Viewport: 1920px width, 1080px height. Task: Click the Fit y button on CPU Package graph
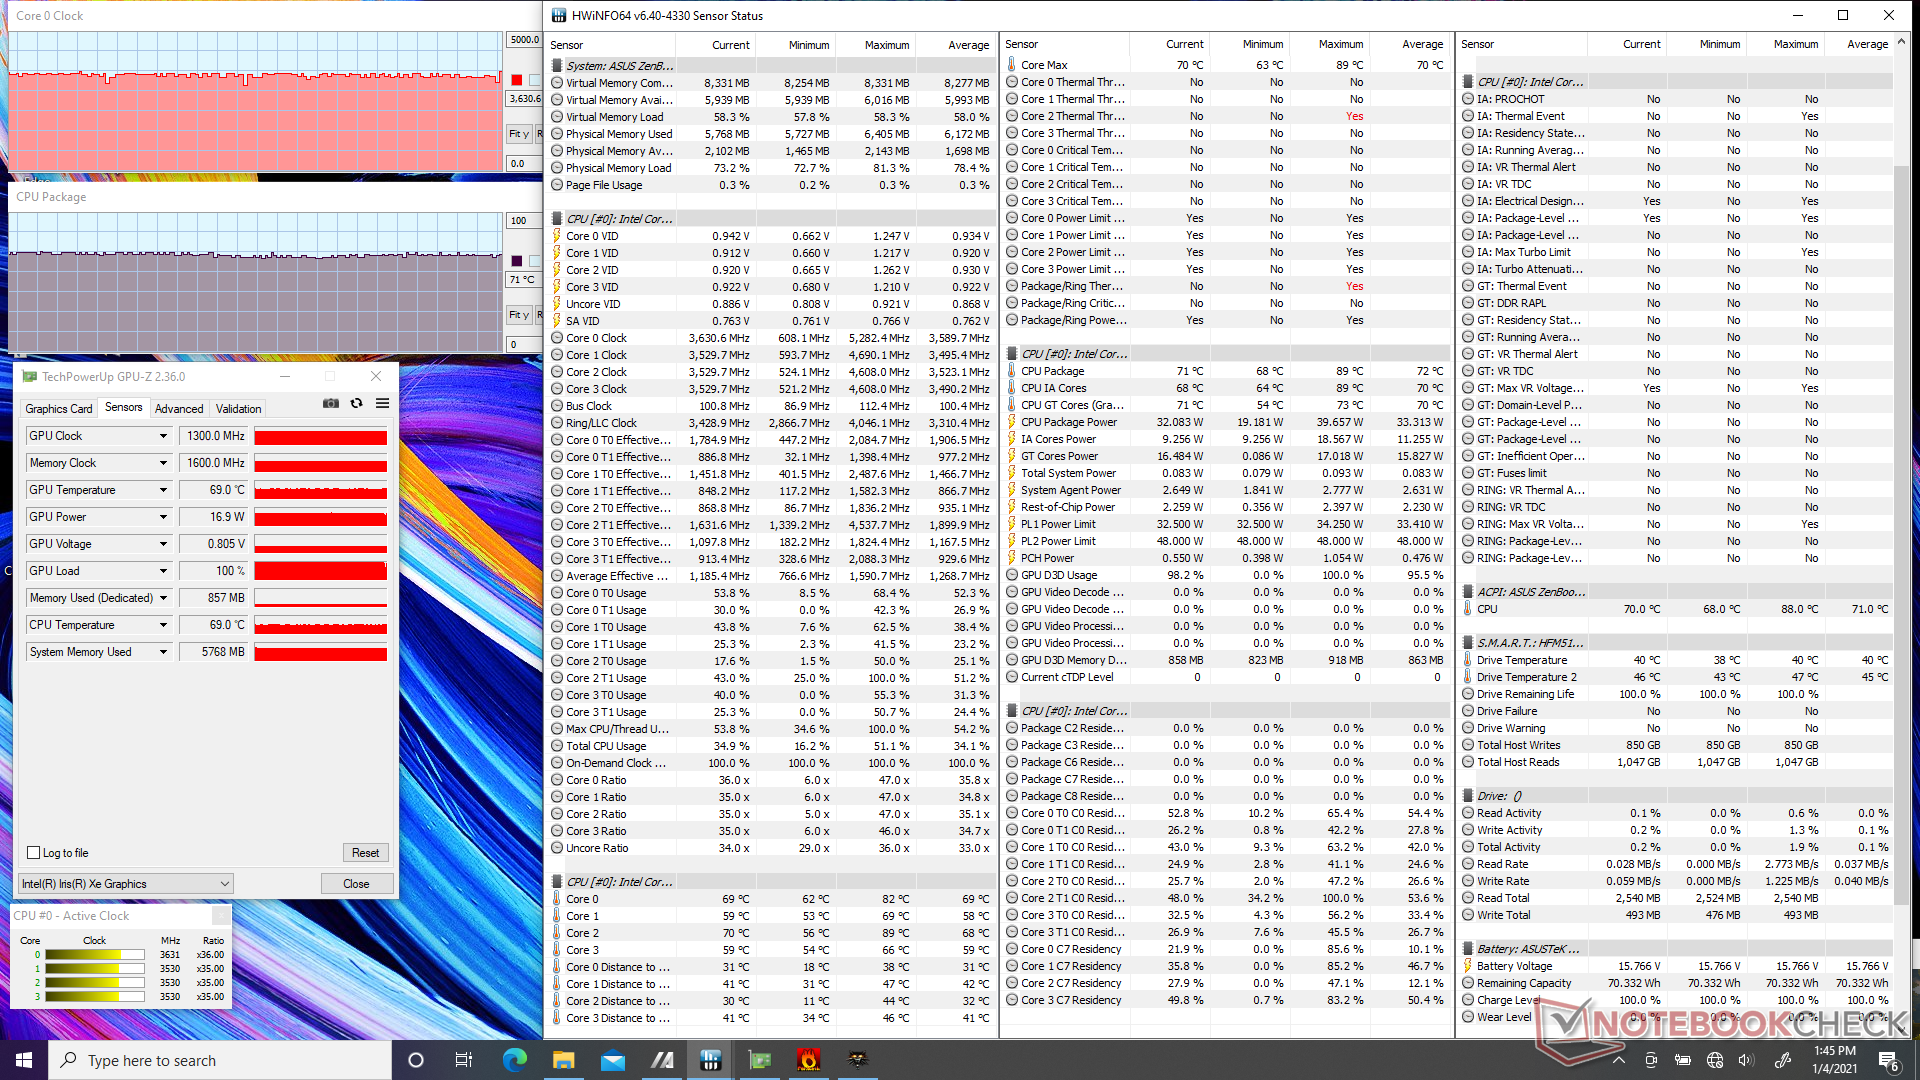tap(518, 314)
